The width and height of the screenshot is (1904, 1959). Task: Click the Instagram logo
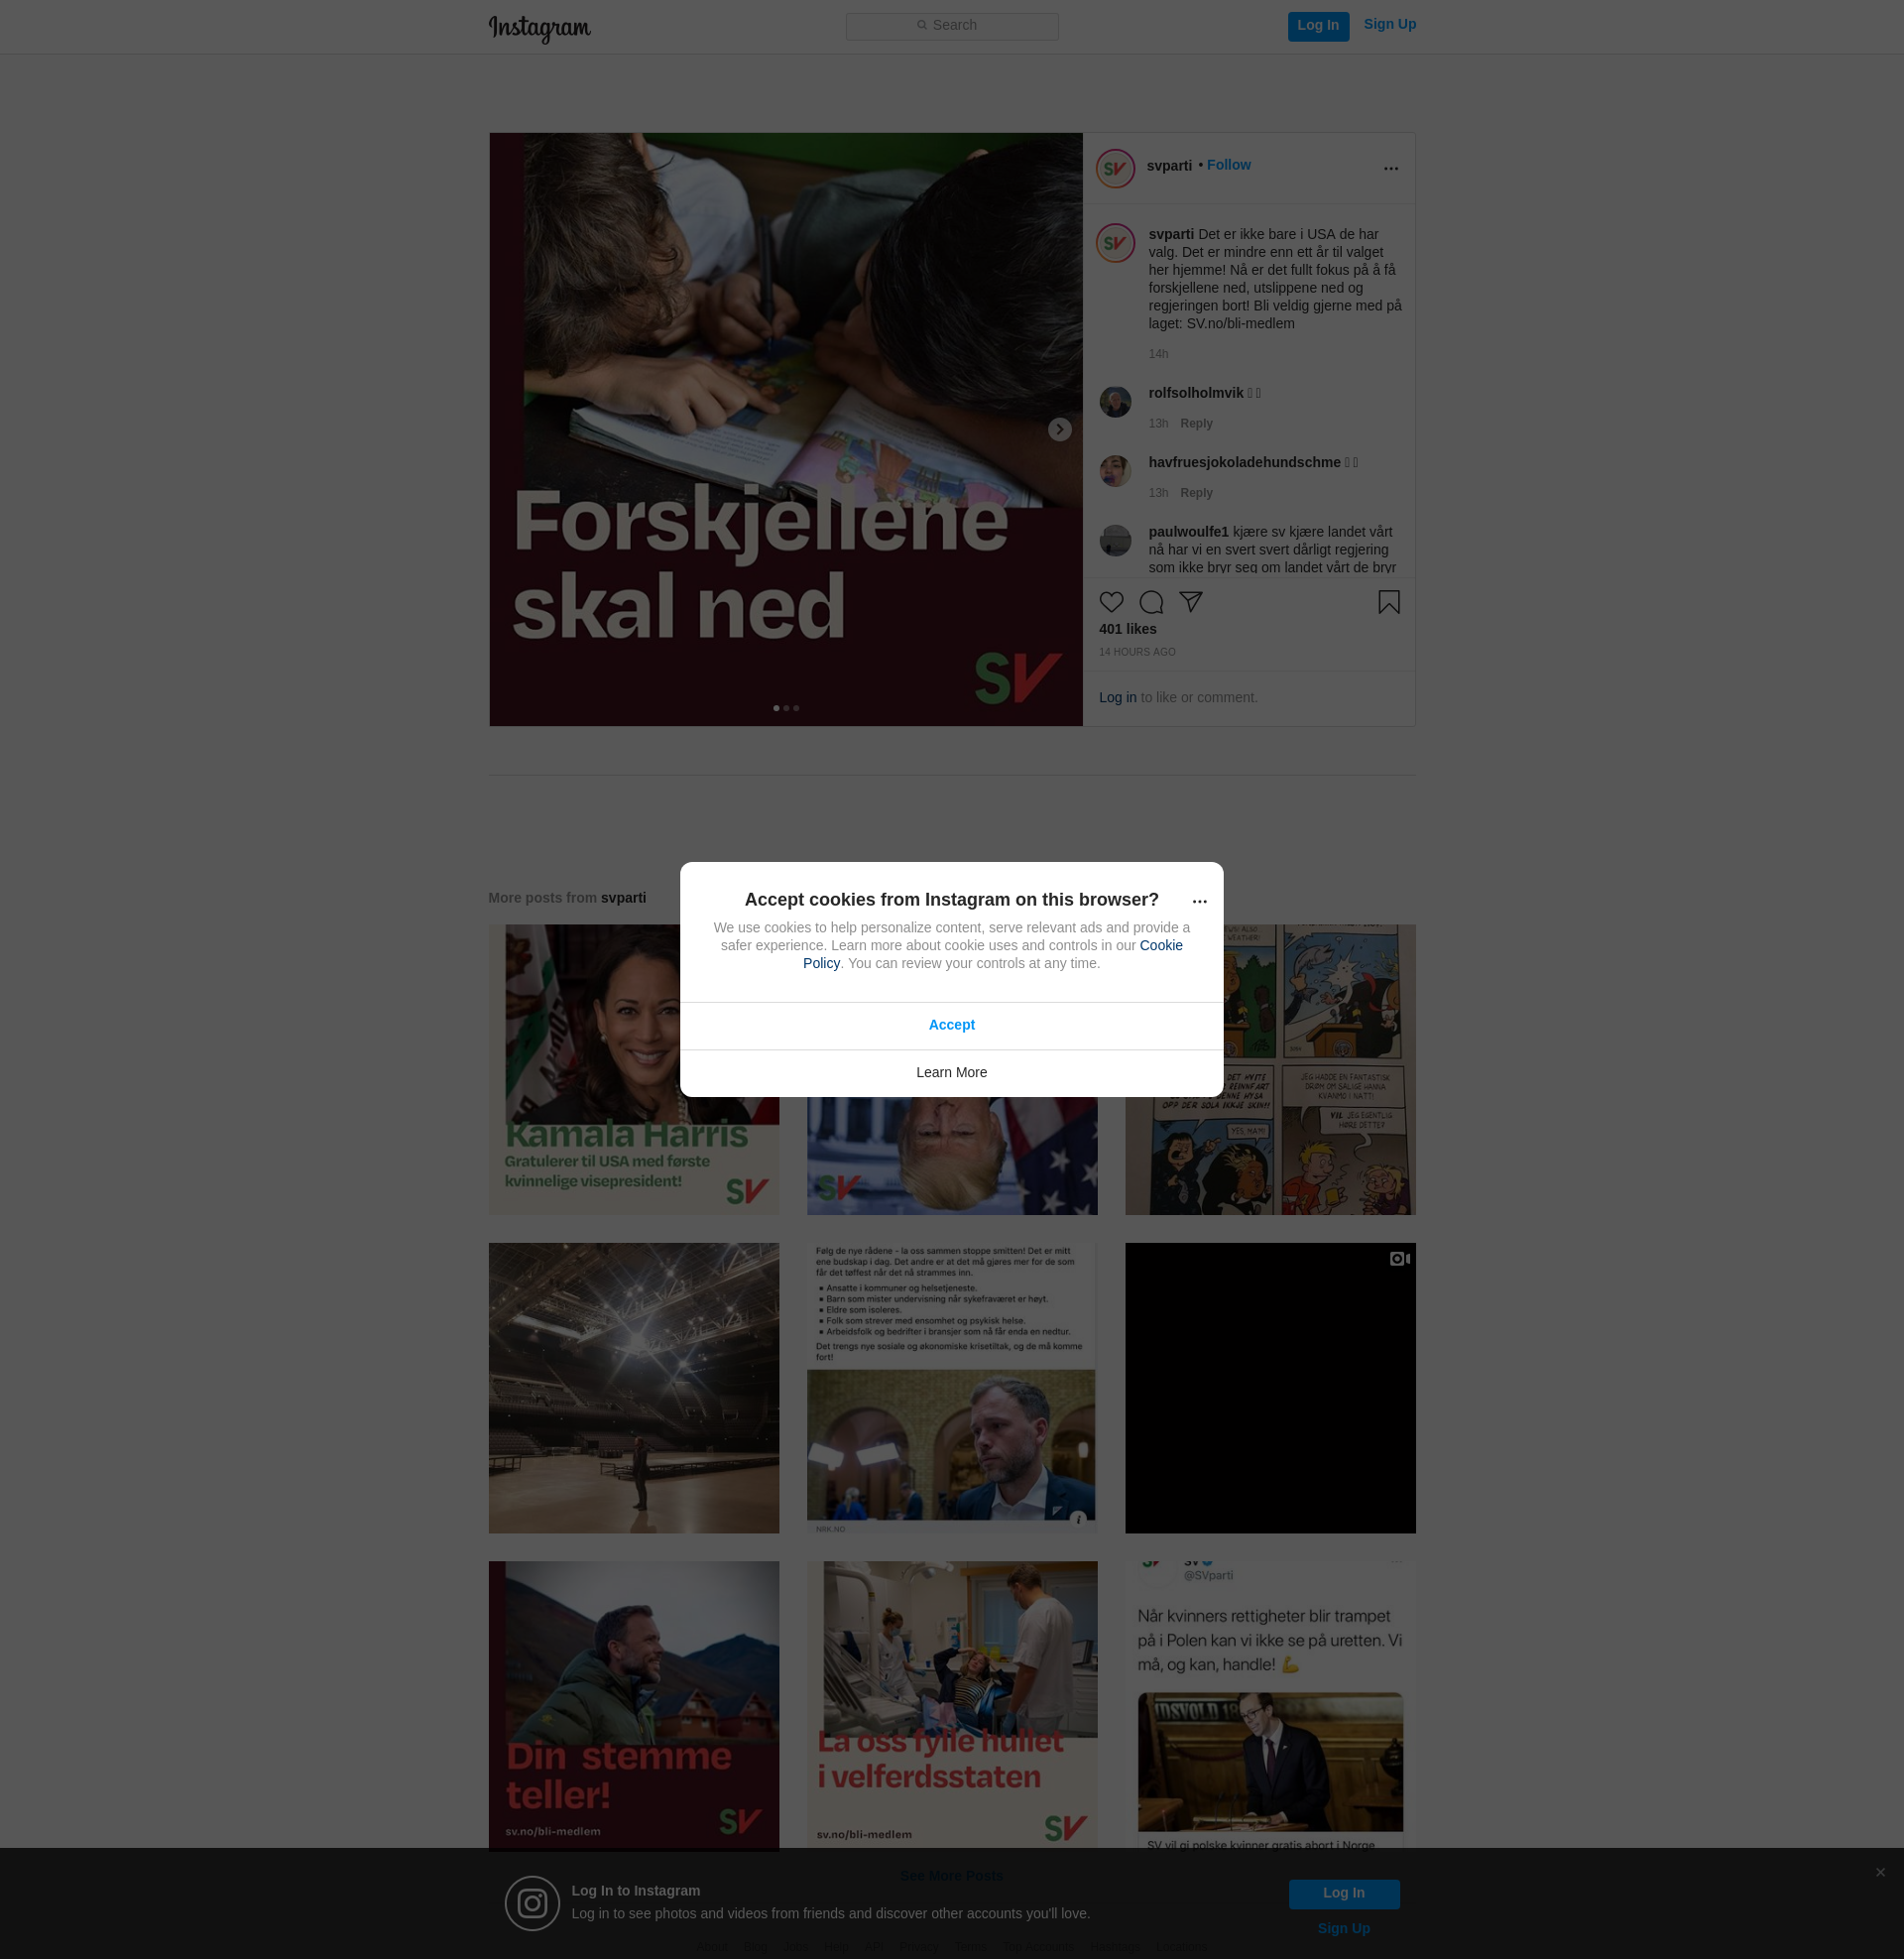click(539, 28)
